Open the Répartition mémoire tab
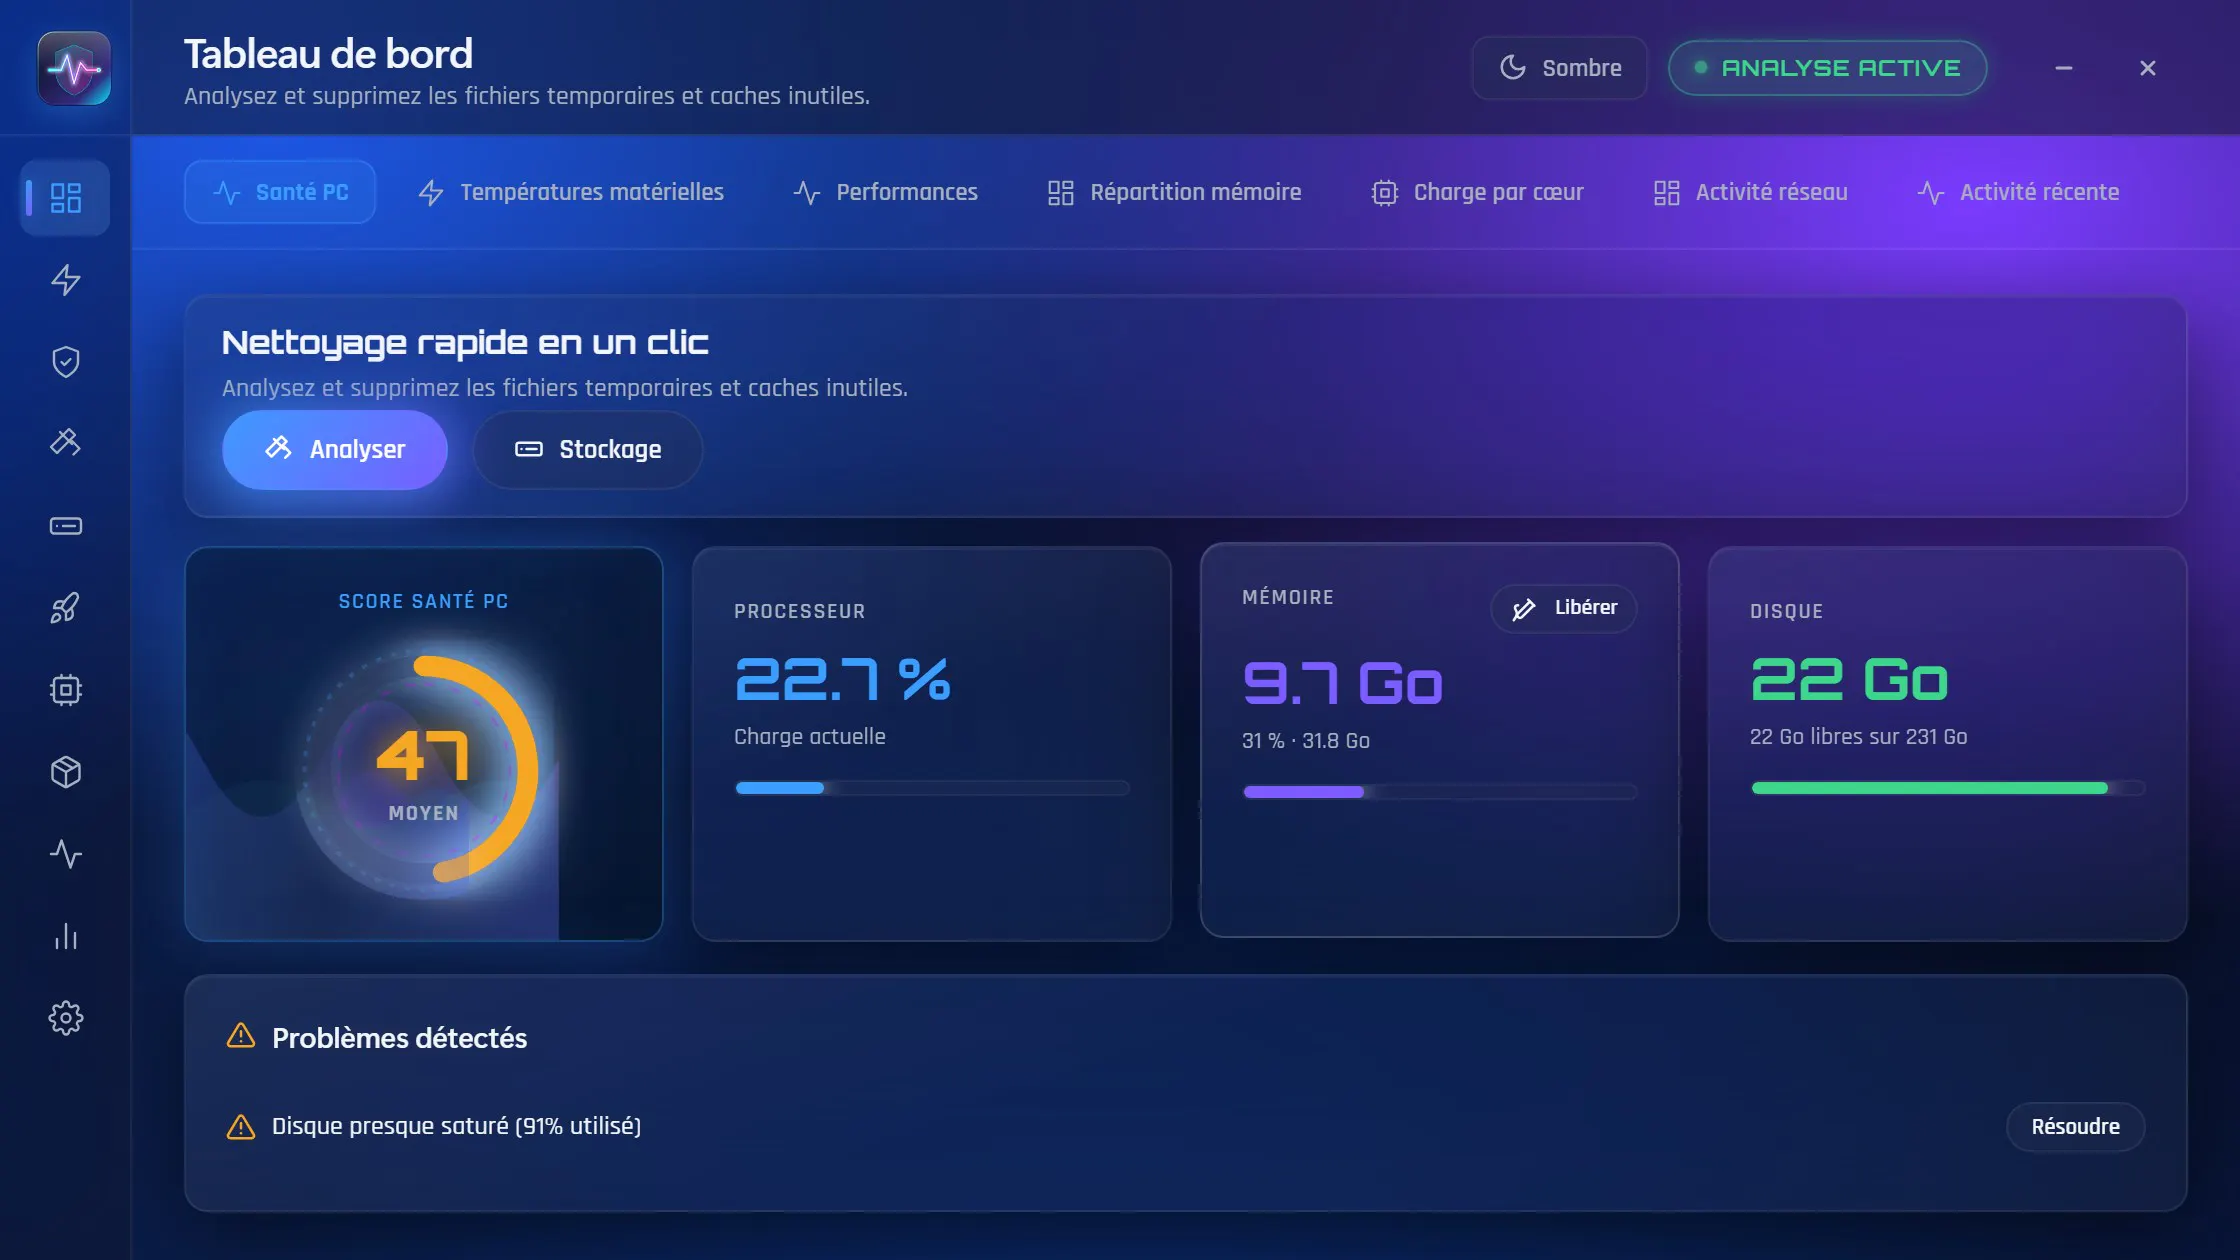 [1174, 192]
